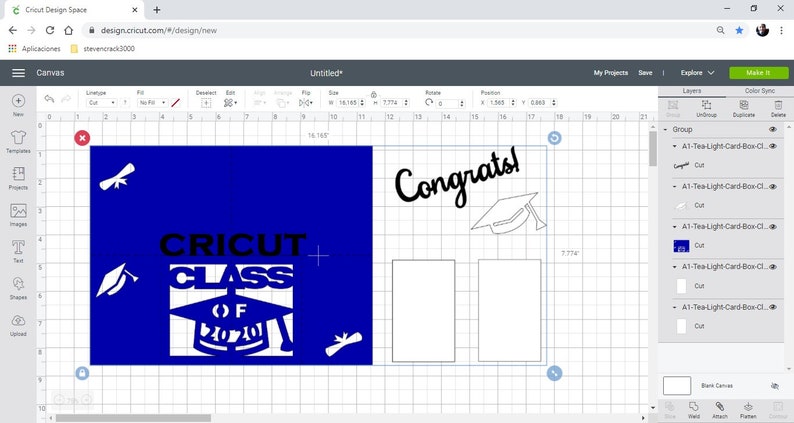This screenshot has width=794, height=423.
Task: Click the Upload icon
Action: tap(18, 325)
